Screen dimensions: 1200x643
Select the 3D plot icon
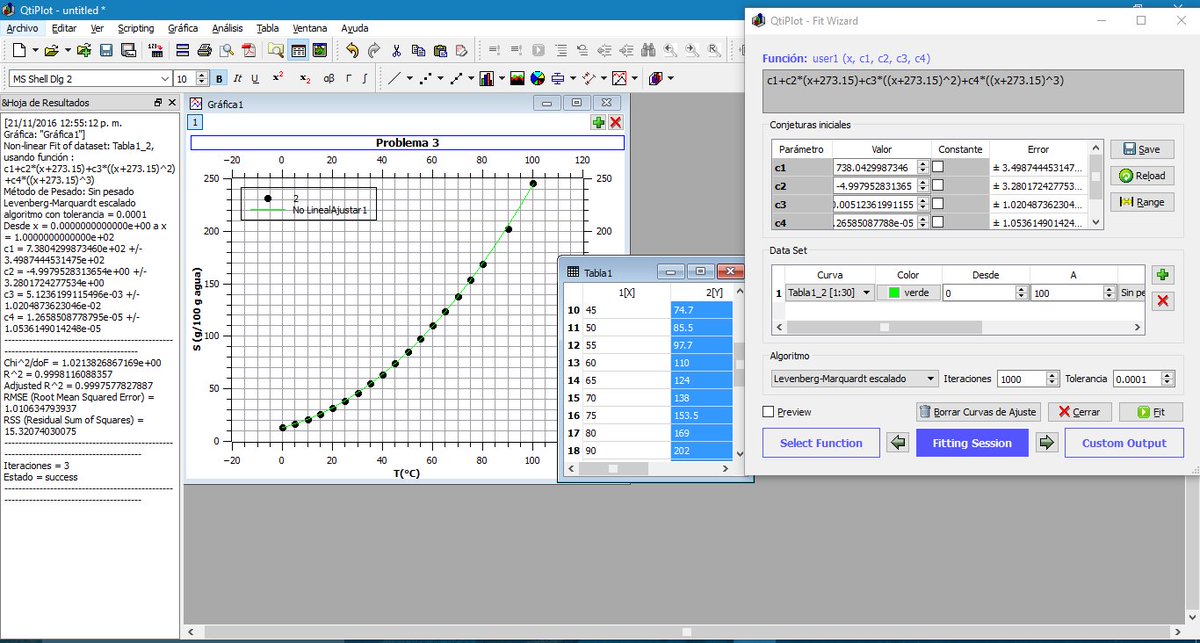coord(655,78)
